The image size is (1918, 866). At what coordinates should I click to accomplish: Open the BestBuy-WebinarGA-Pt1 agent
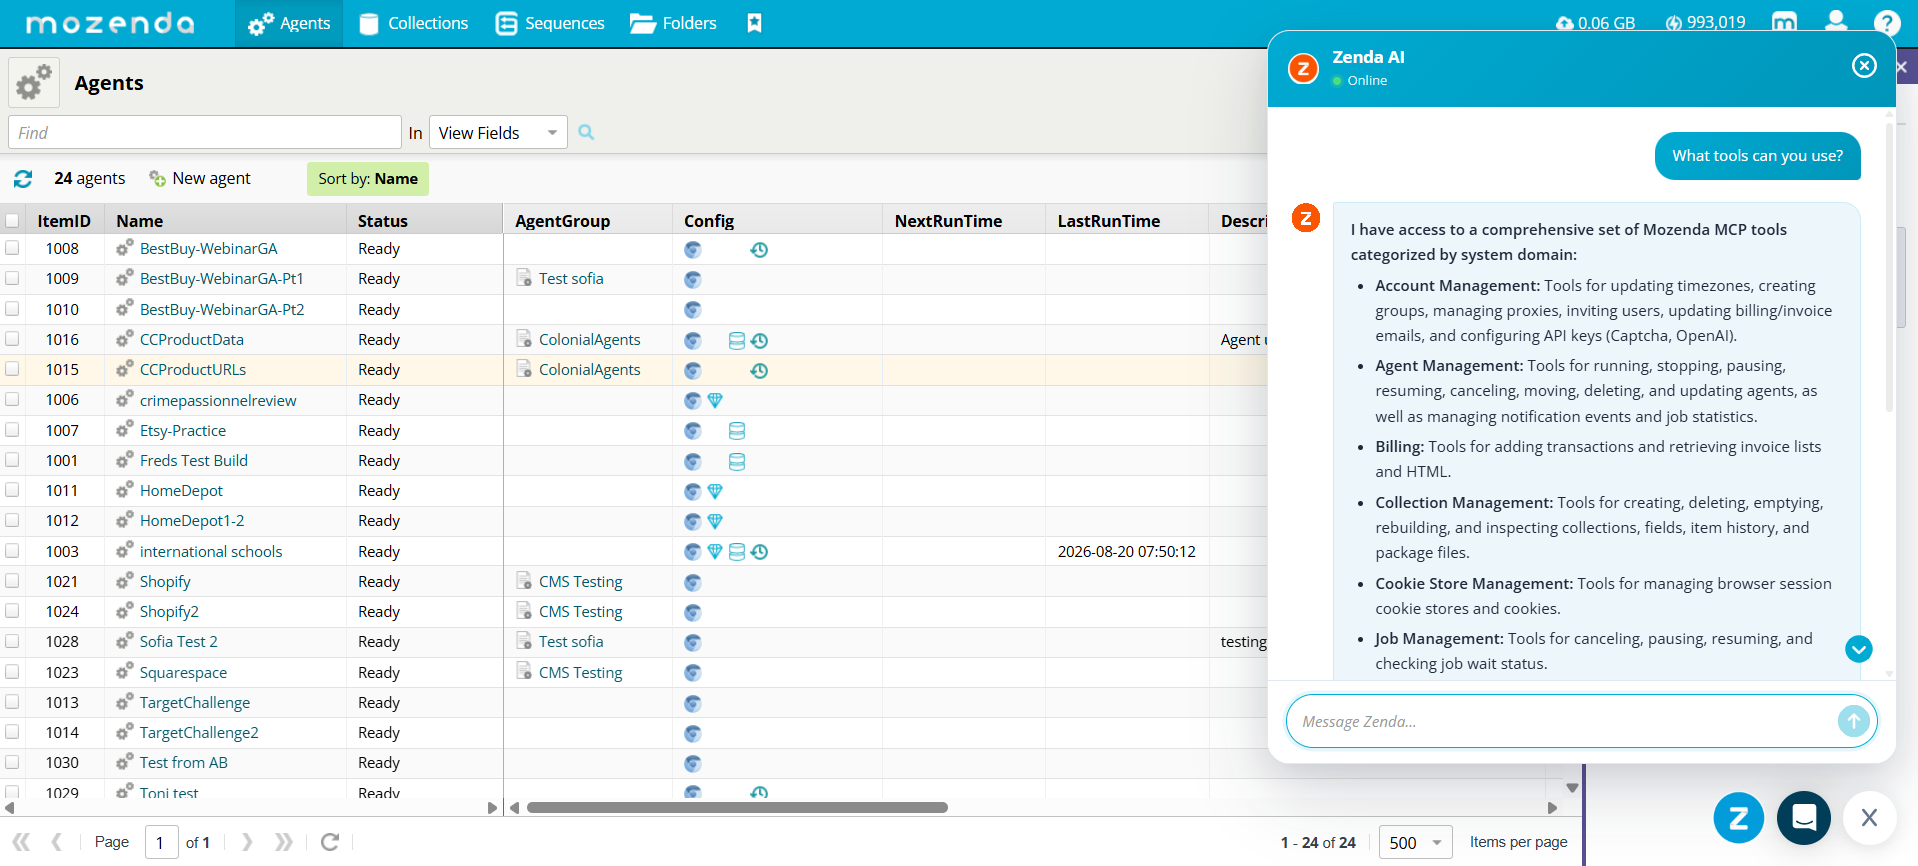pyautogui.click(x=222, y=279)
